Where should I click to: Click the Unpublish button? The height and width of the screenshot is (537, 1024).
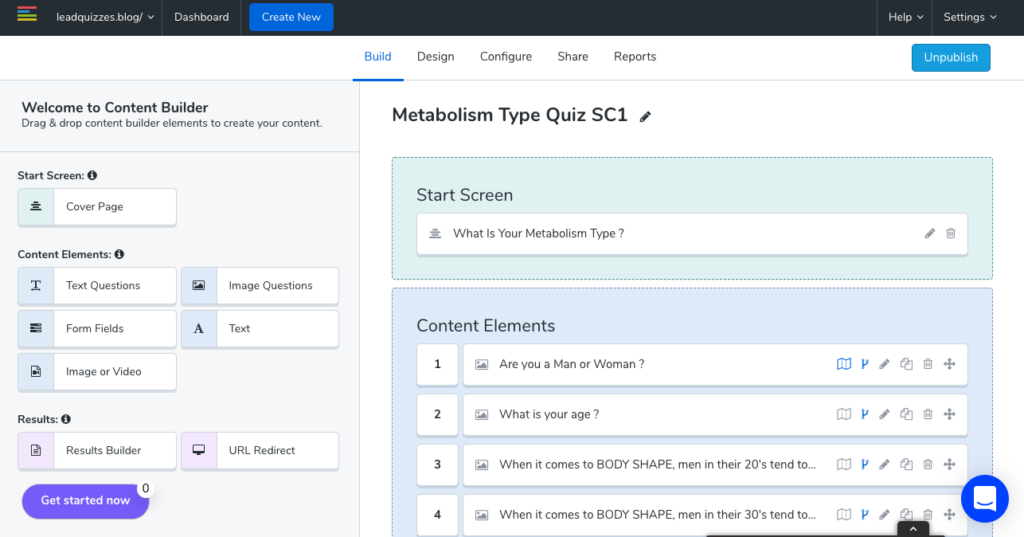pos(950,57)
